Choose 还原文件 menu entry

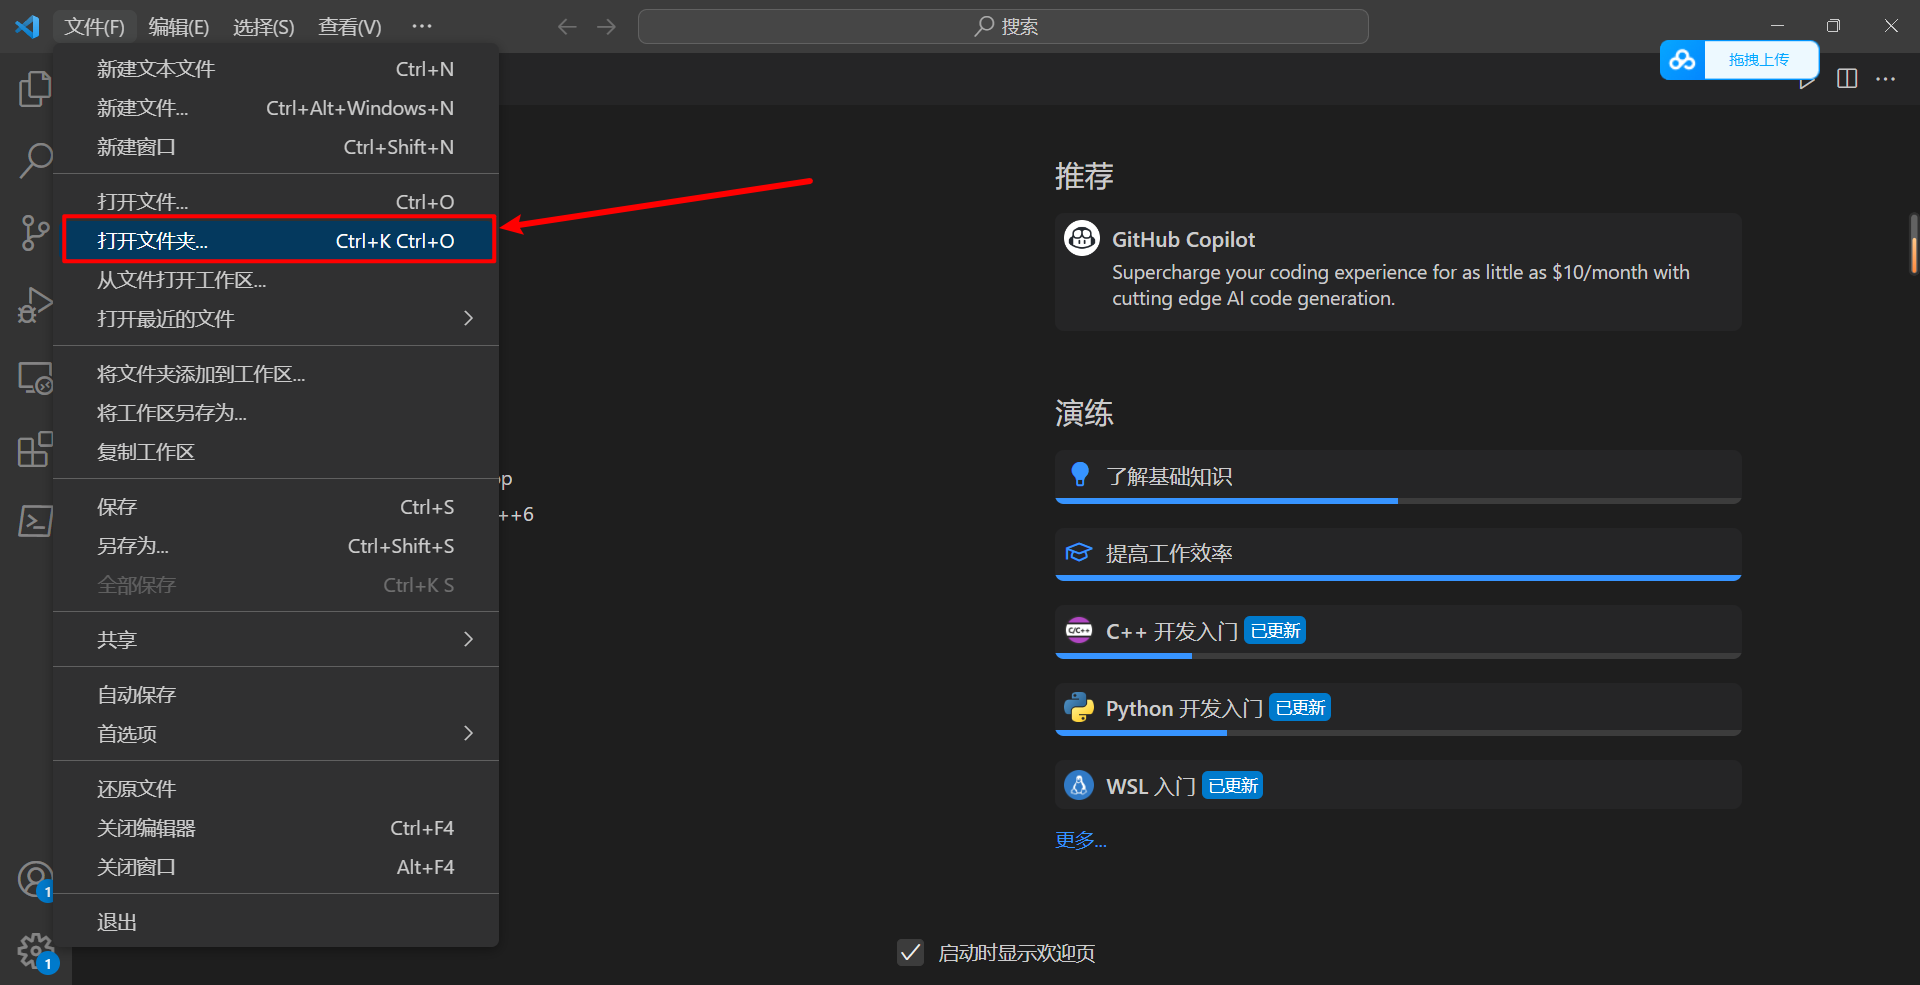tap(276, 789)
